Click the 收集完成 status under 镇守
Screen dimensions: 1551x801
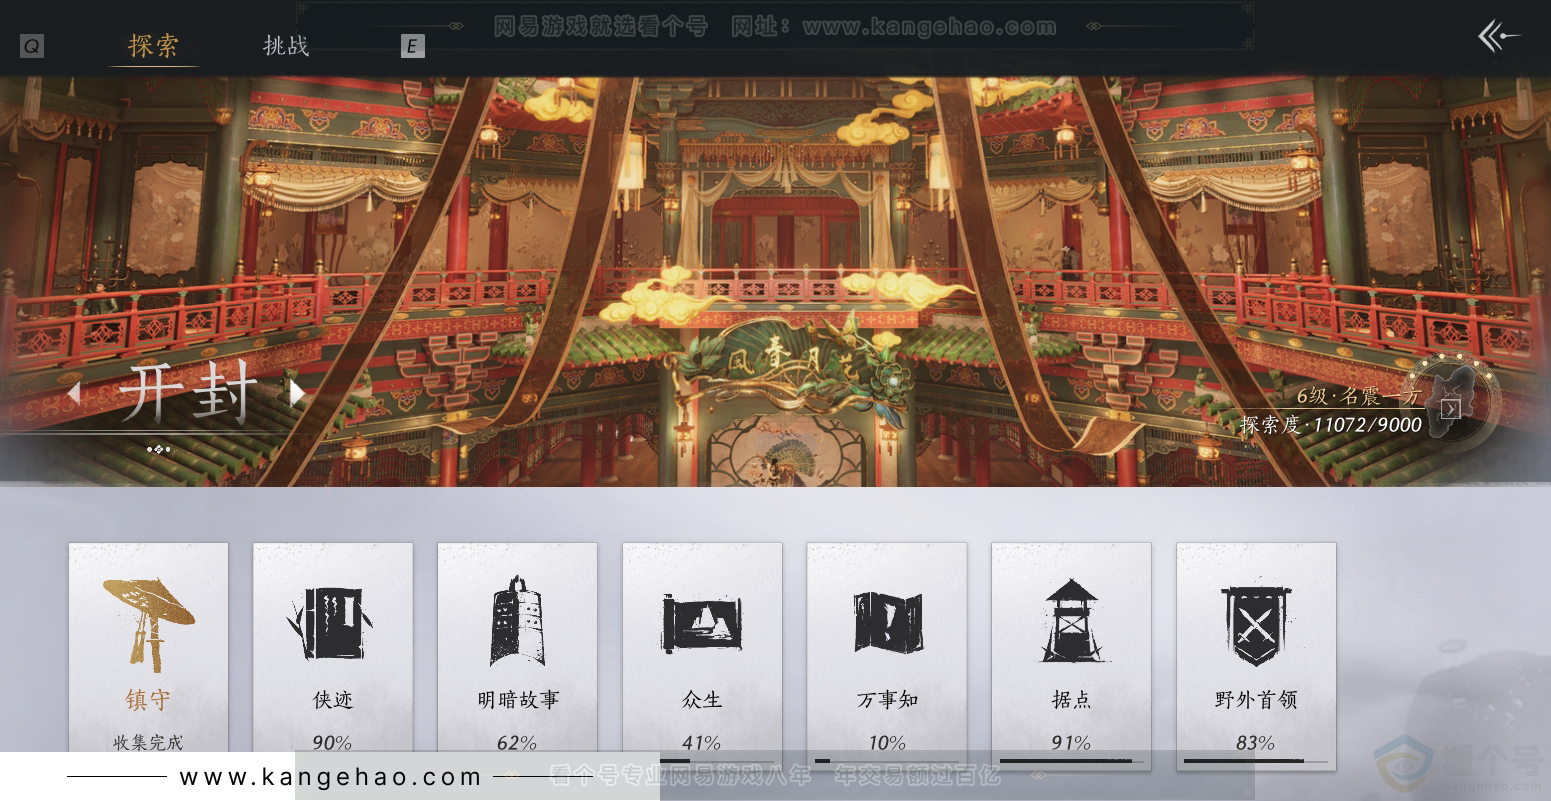(x=148, y=742)
